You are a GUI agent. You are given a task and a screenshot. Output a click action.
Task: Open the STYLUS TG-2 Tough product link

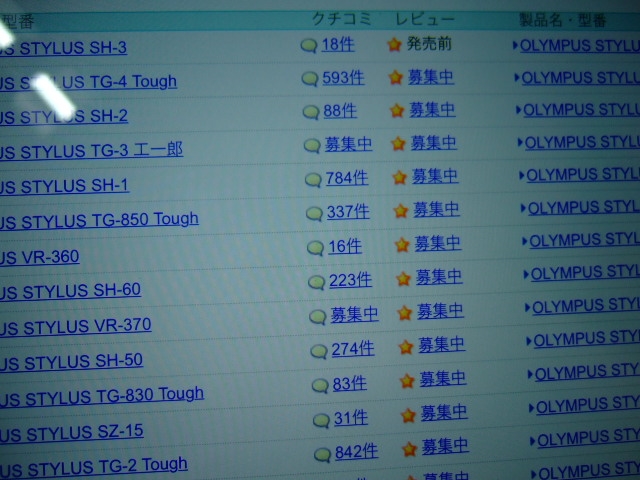[94, 466]
